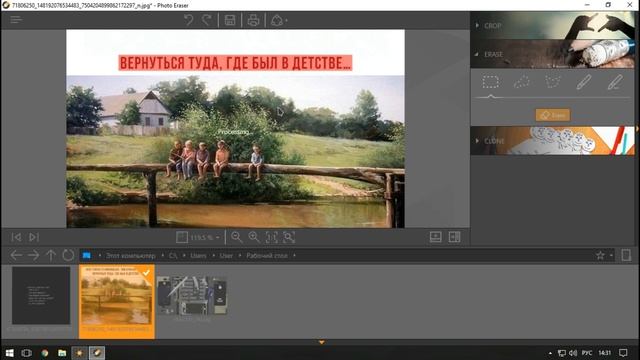
Task: Open the orange star app on taskbar
Action: (x=79, y=353)
